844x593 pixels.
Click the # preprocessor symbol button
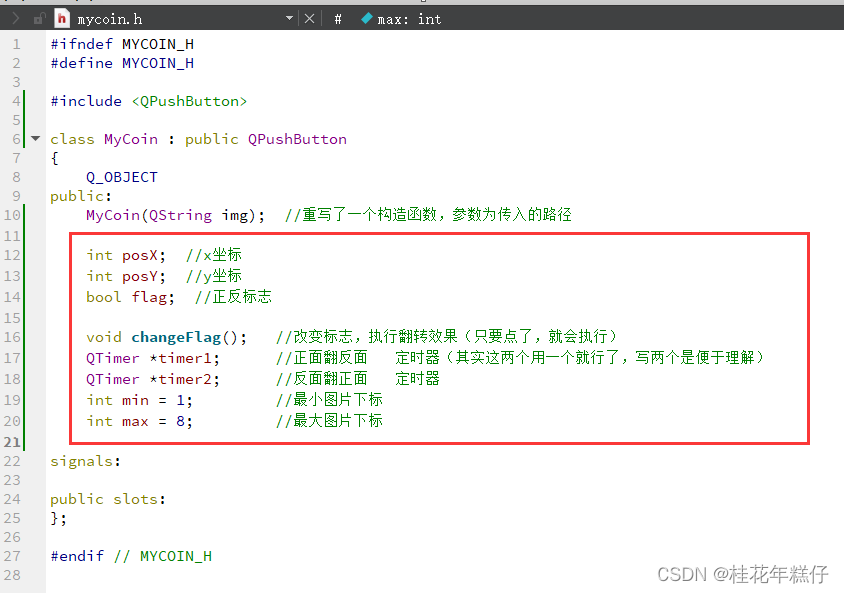[x=337, y=19]
